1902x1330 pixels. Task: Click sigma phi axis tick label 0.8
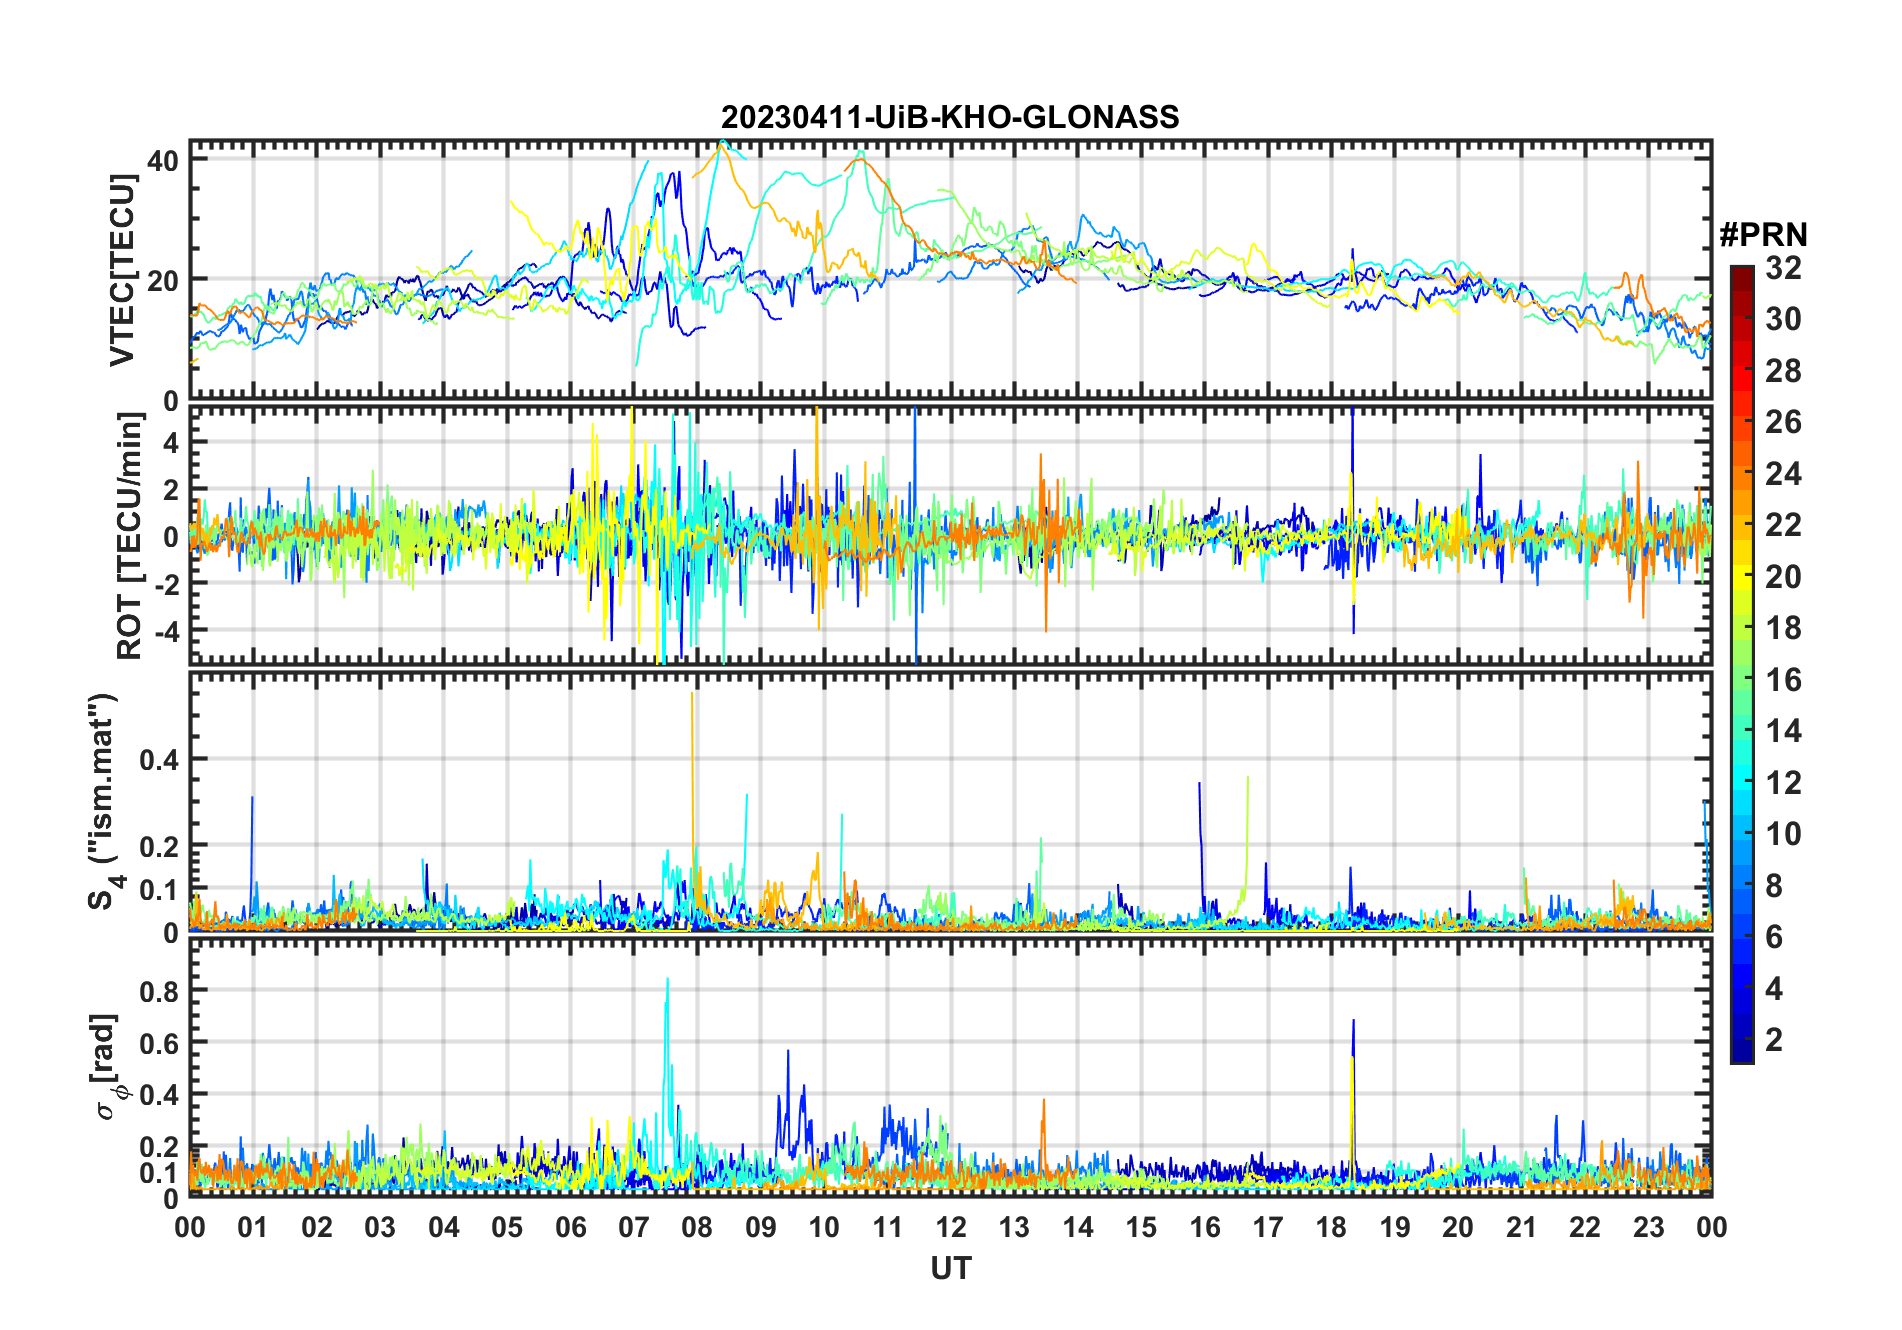click(x=159, y=991)
